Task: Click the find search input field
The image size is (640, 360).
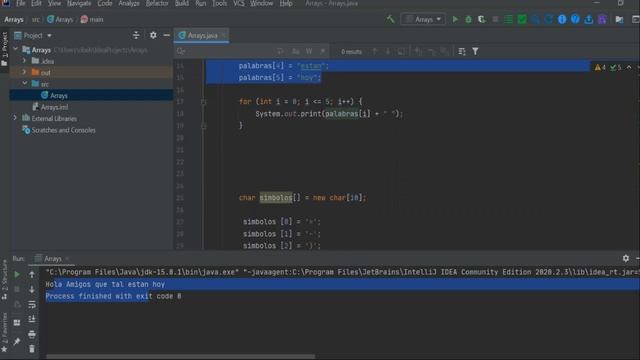Action: [230, 51]
